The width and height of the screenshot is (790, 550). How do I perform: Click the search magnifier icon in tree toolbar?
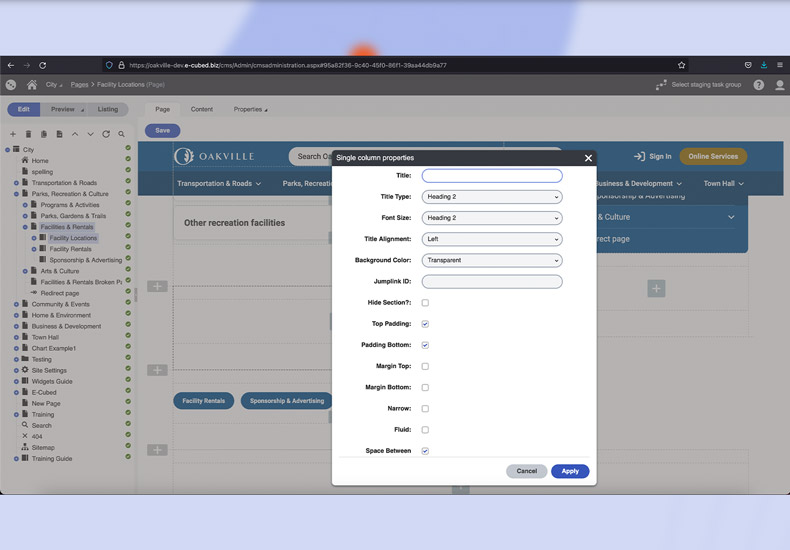tap(122, 134)
